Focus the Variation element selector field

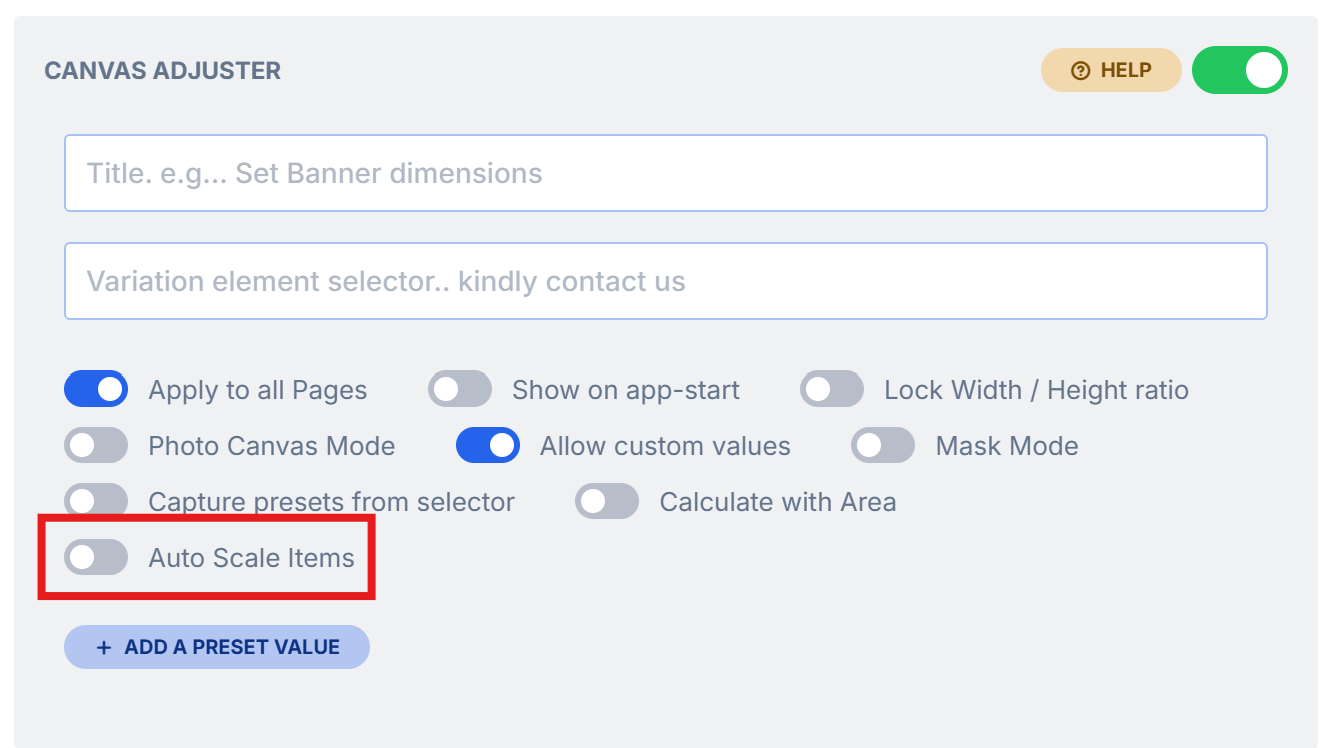(665, 281)
